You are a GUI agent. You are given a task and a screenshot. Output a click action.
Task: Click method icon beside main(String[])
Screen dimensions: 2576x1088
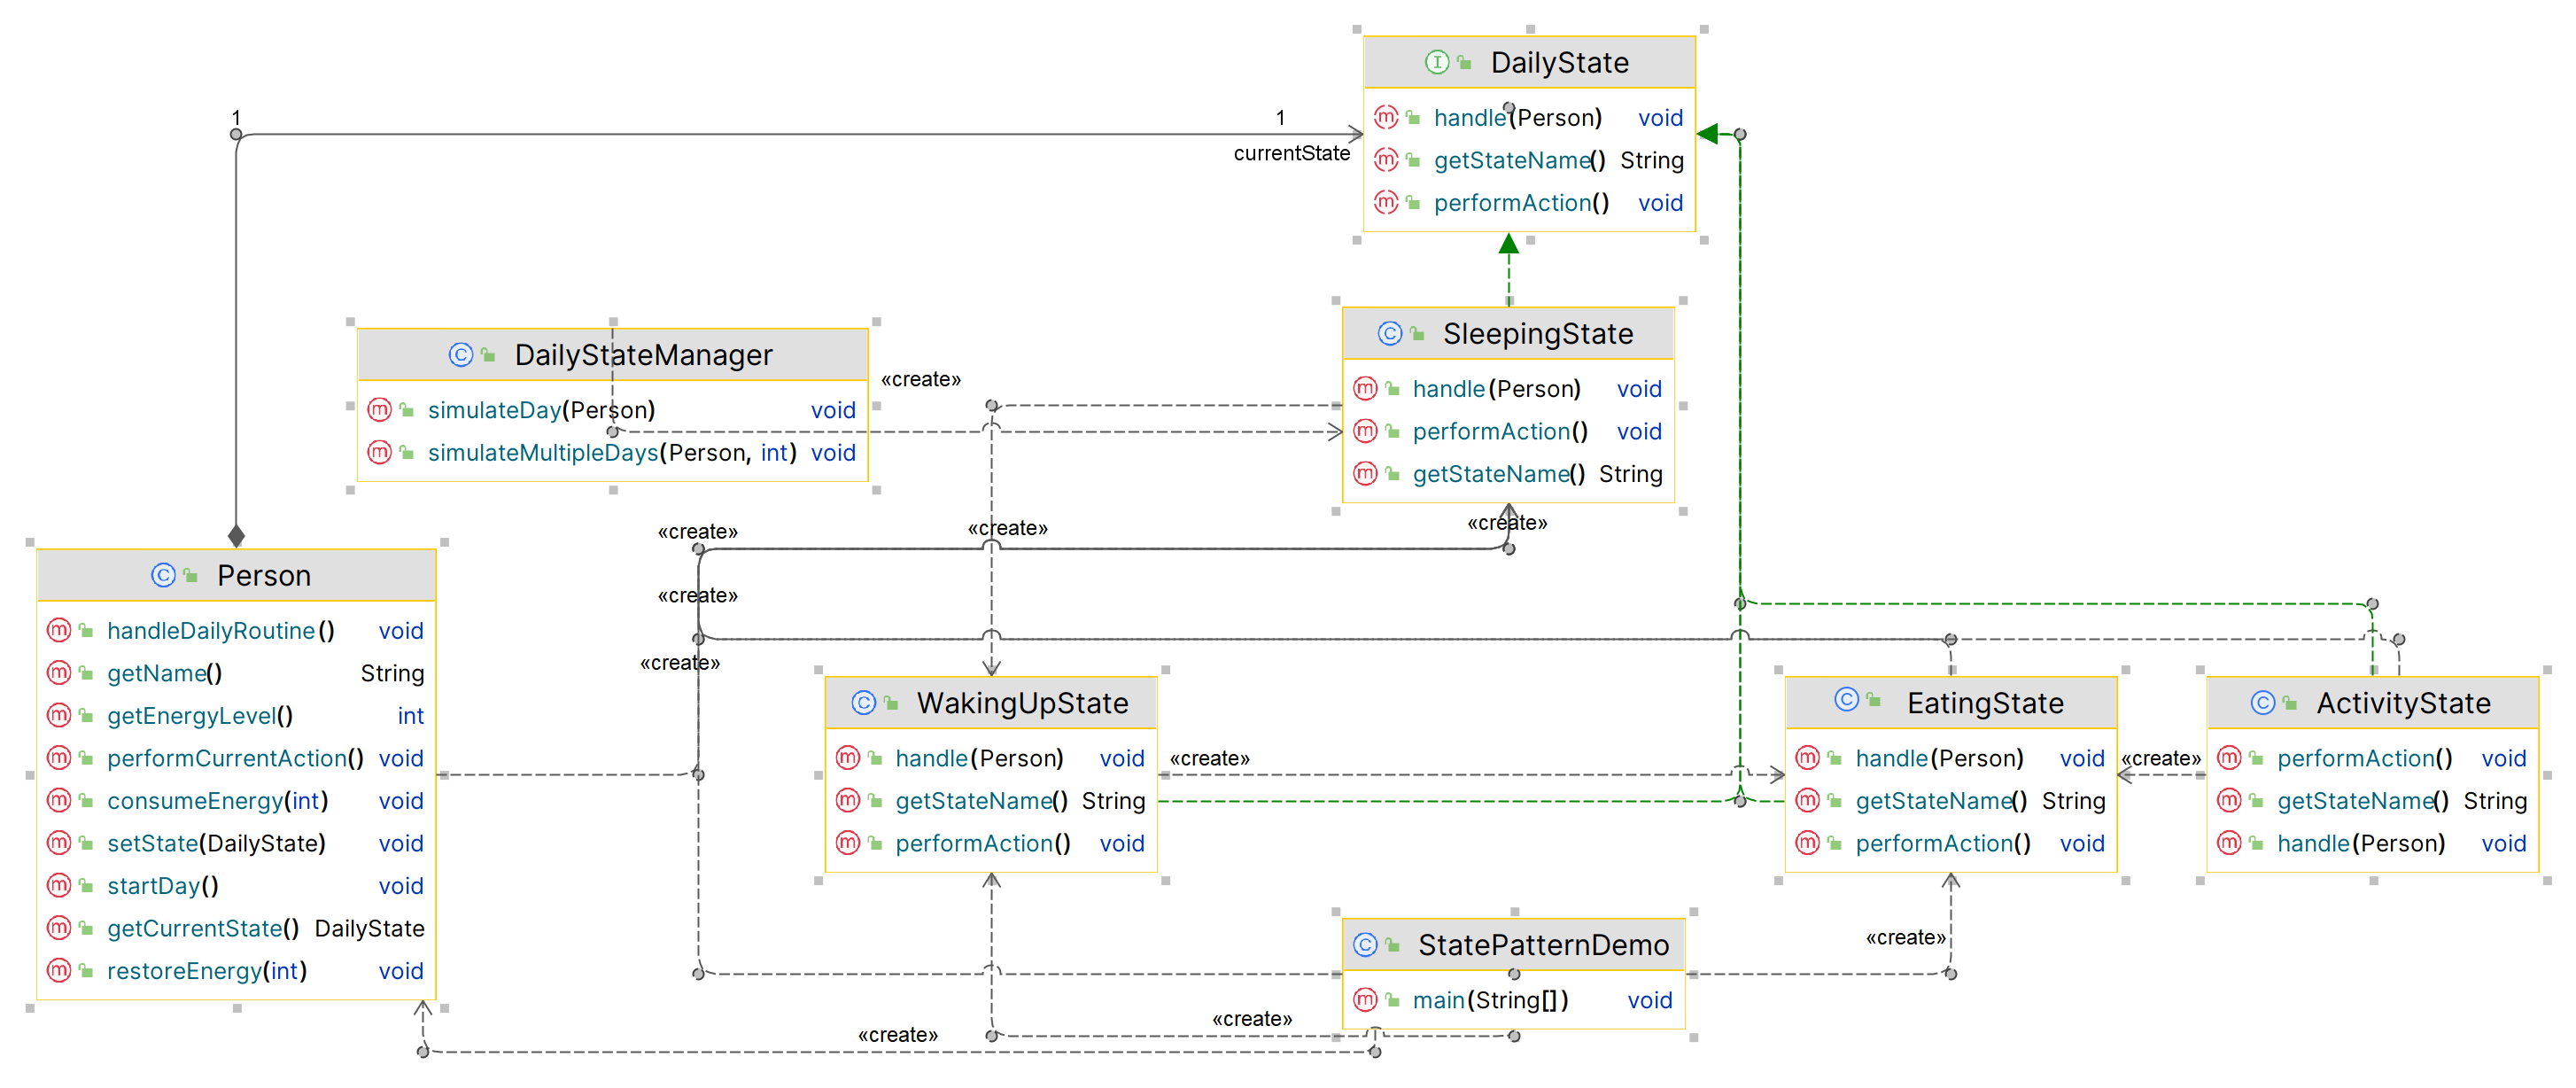(1365, 1000)
